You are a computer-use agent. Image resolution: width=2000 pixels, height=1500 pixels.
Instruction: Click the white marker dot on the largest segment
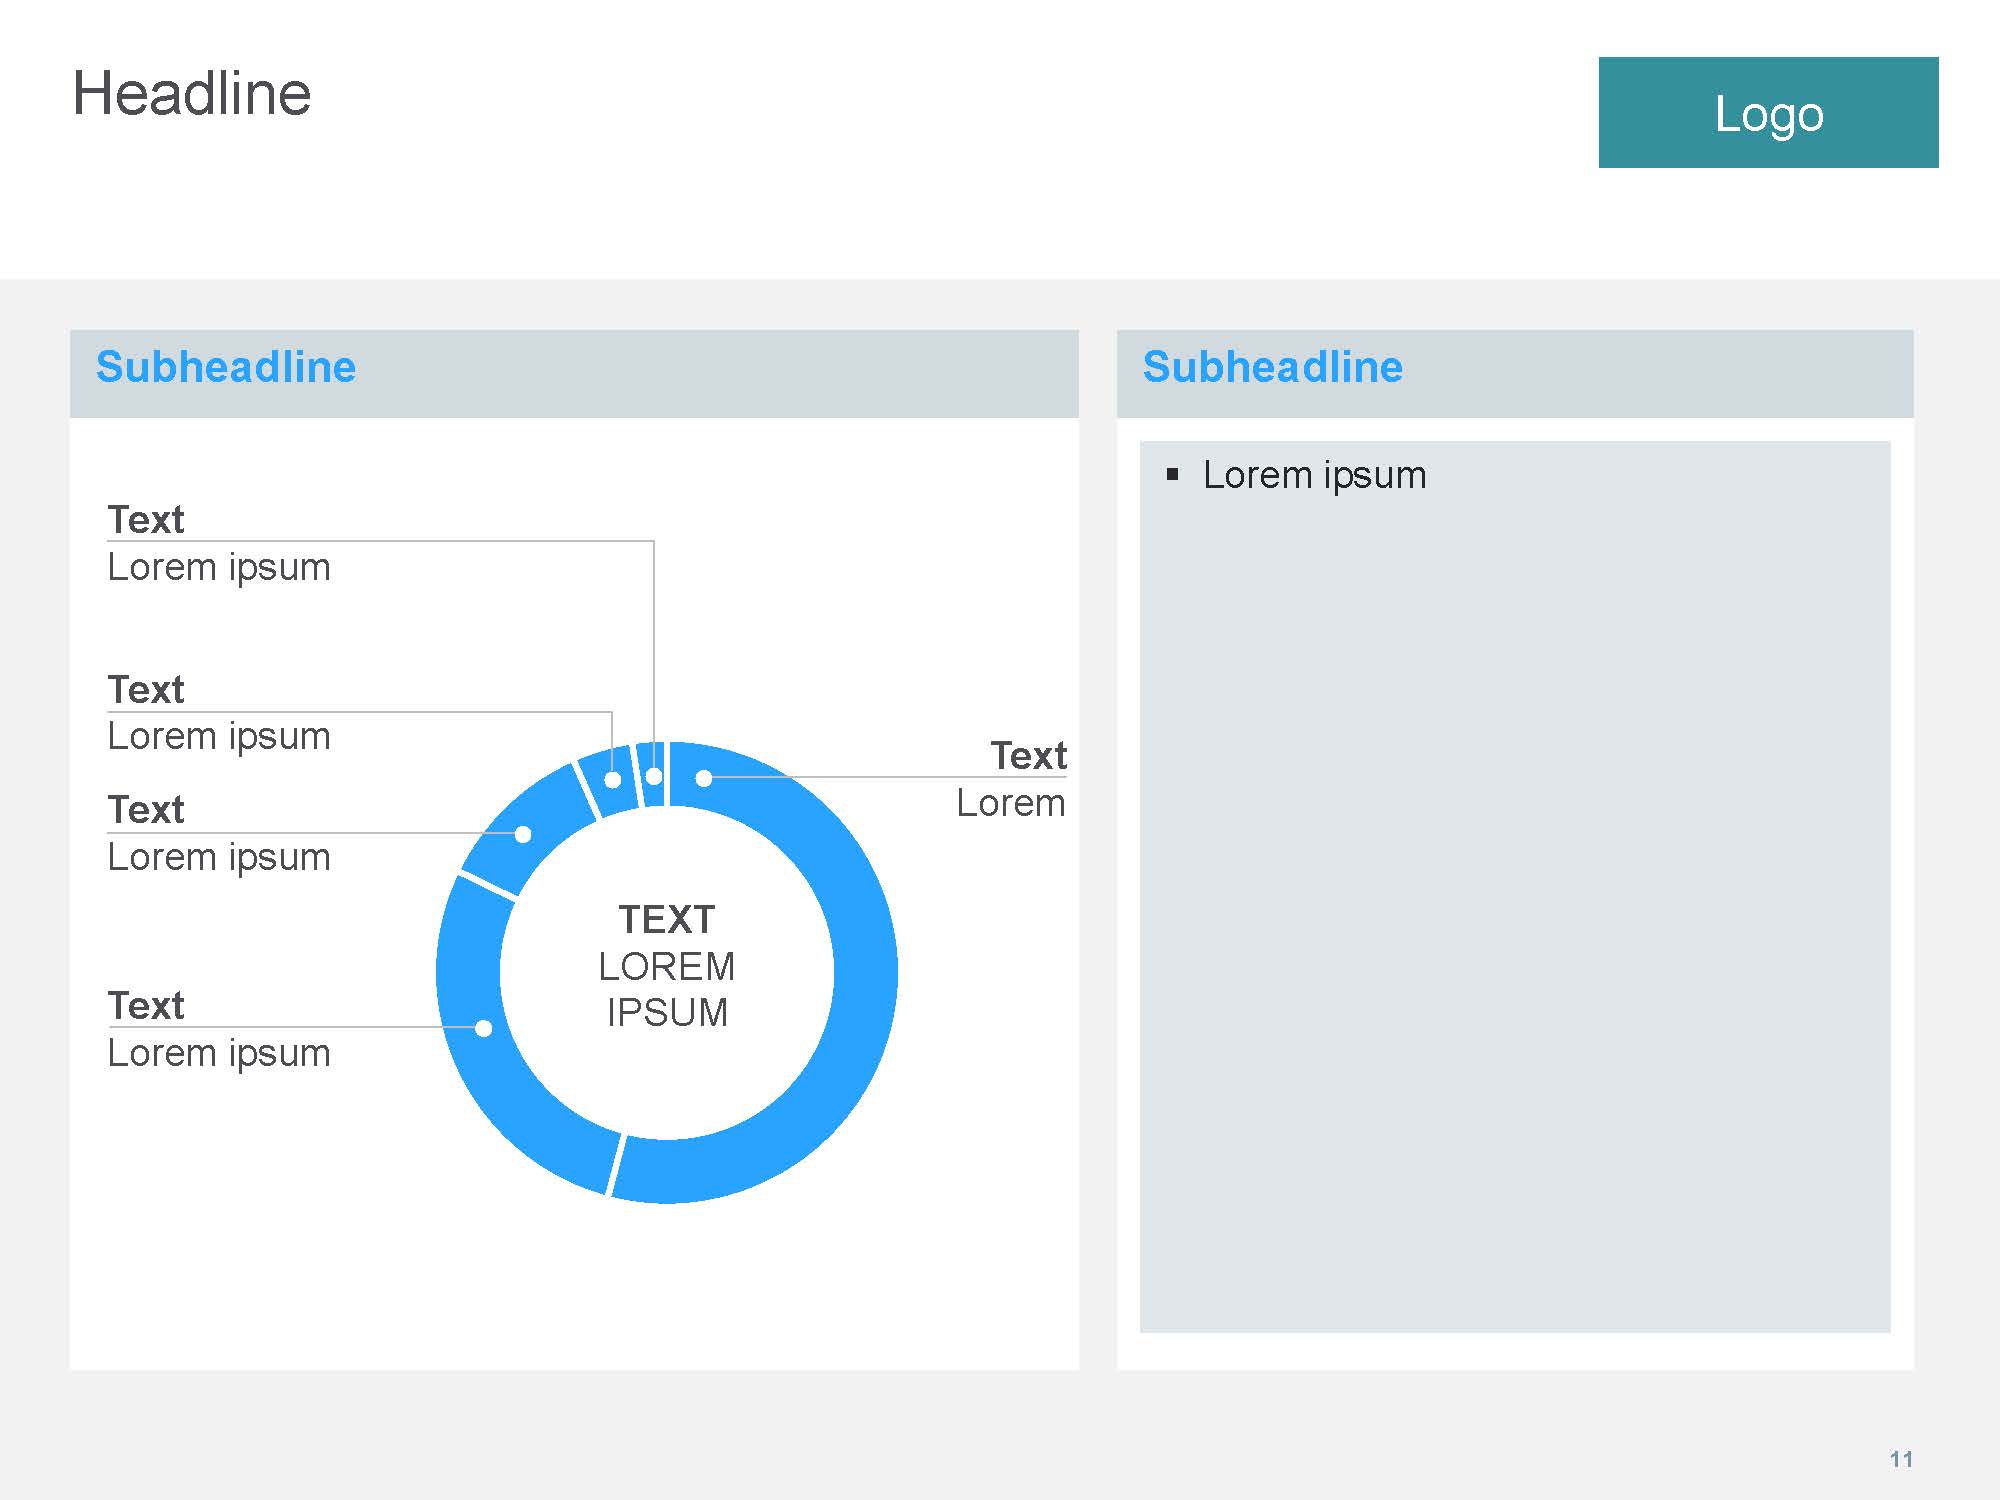[x=704, y=778]
